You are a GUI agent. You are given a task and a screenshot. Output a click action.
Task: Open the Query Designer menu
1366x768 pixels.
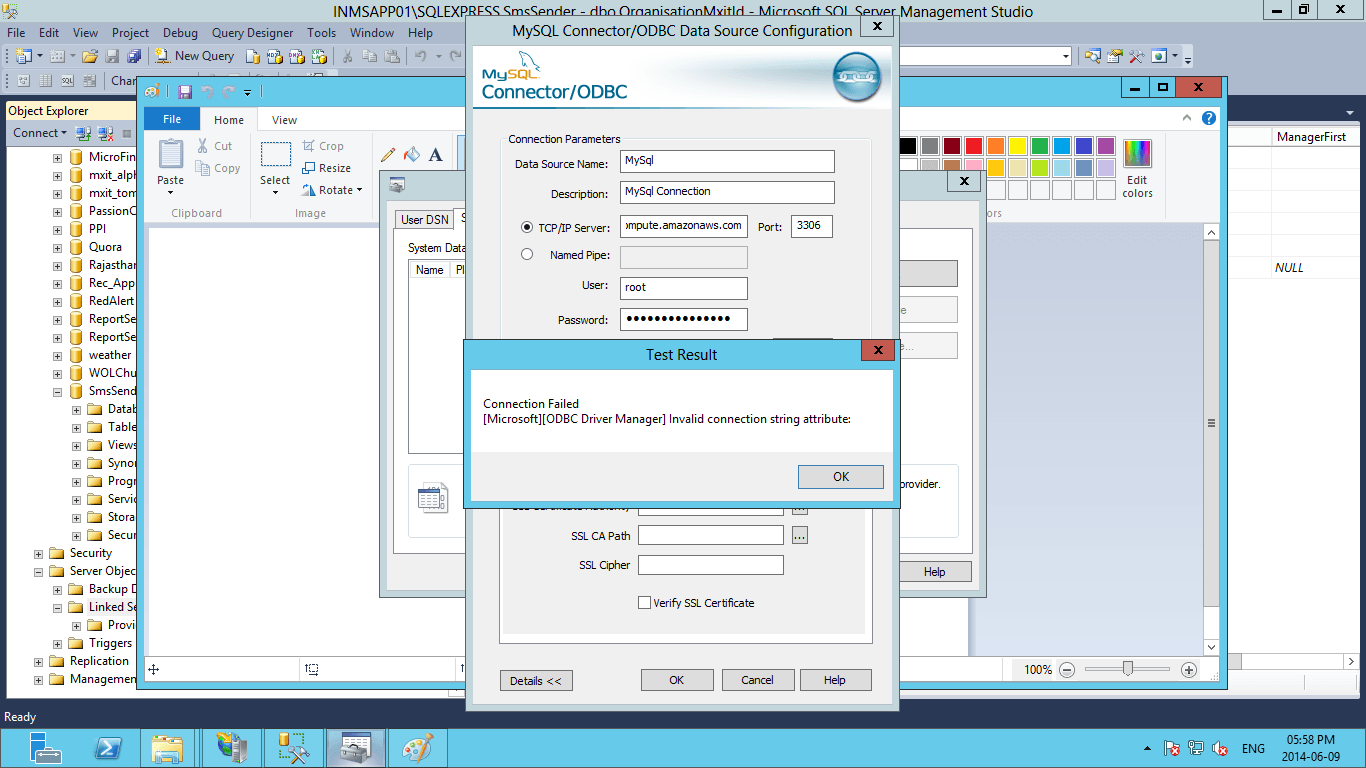point(252,33)
